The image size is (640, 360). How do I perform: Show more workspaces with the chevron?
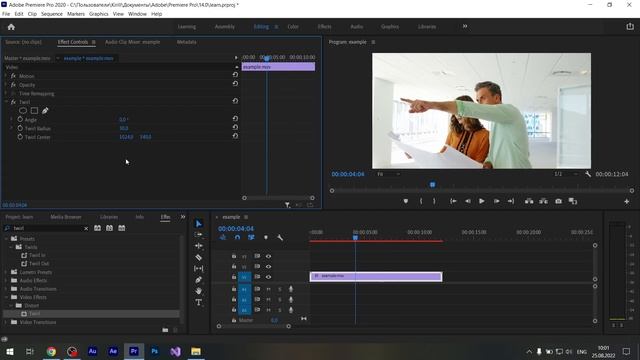464,27
